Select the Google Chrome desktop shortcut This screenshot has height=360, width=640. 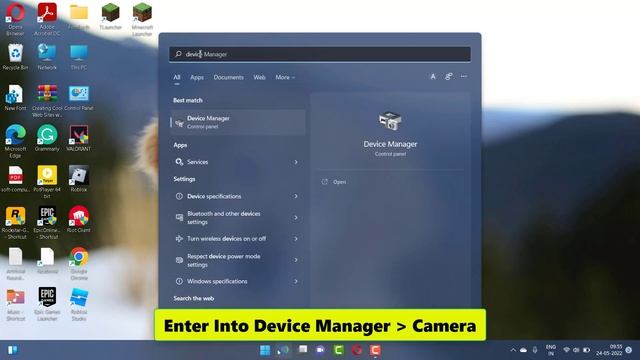pyautogui.click(x=79, y=263)
